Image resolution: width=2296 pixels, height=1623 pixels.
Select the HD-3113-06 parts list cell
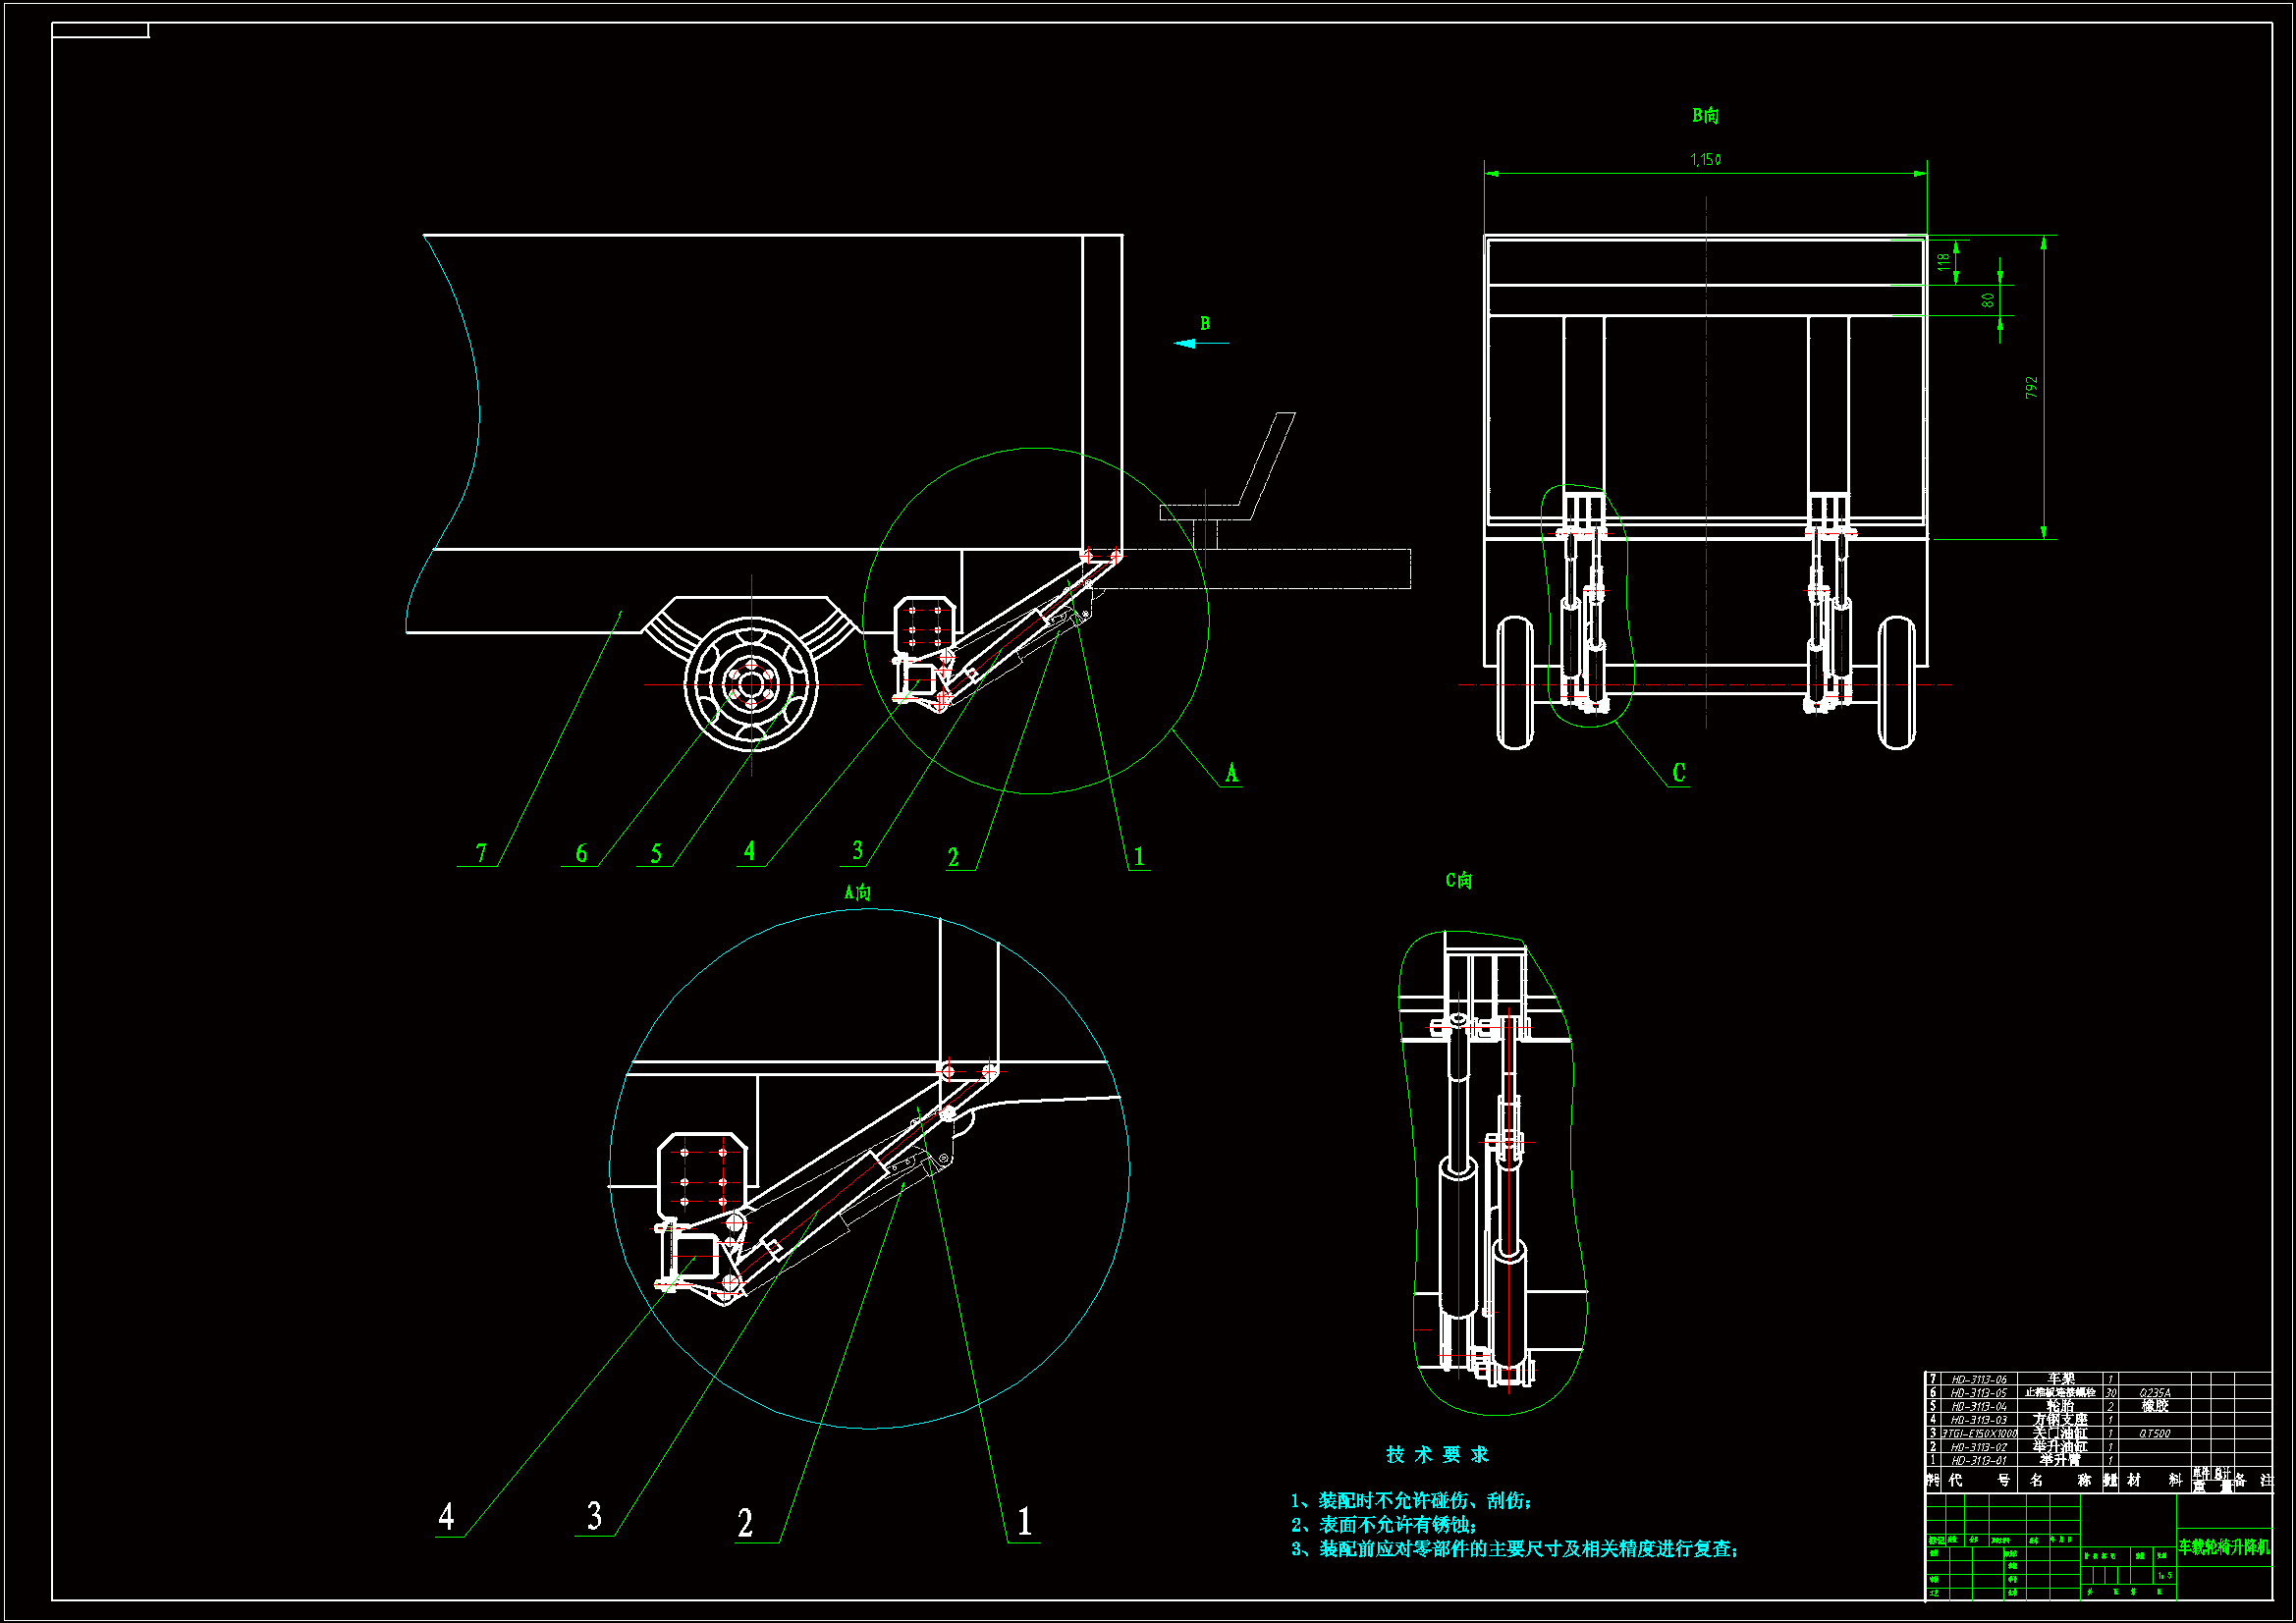click(x=1978, y=1379)
